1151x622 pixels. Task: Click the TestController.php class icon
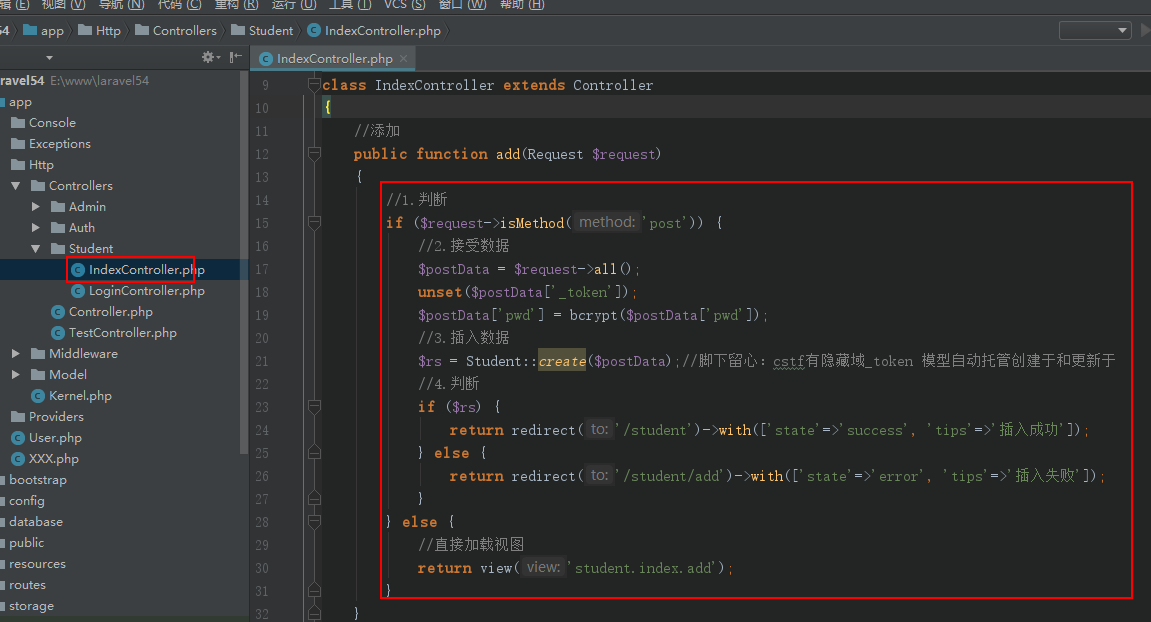pyautogui.click(x=58, y=333)
